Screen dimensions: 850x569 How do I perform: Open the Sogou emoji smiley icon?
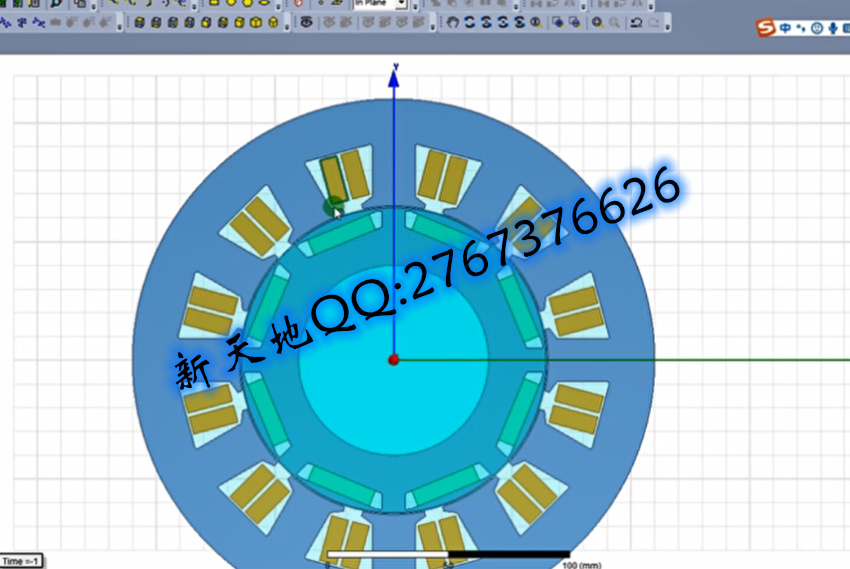[x=816, y=28]
